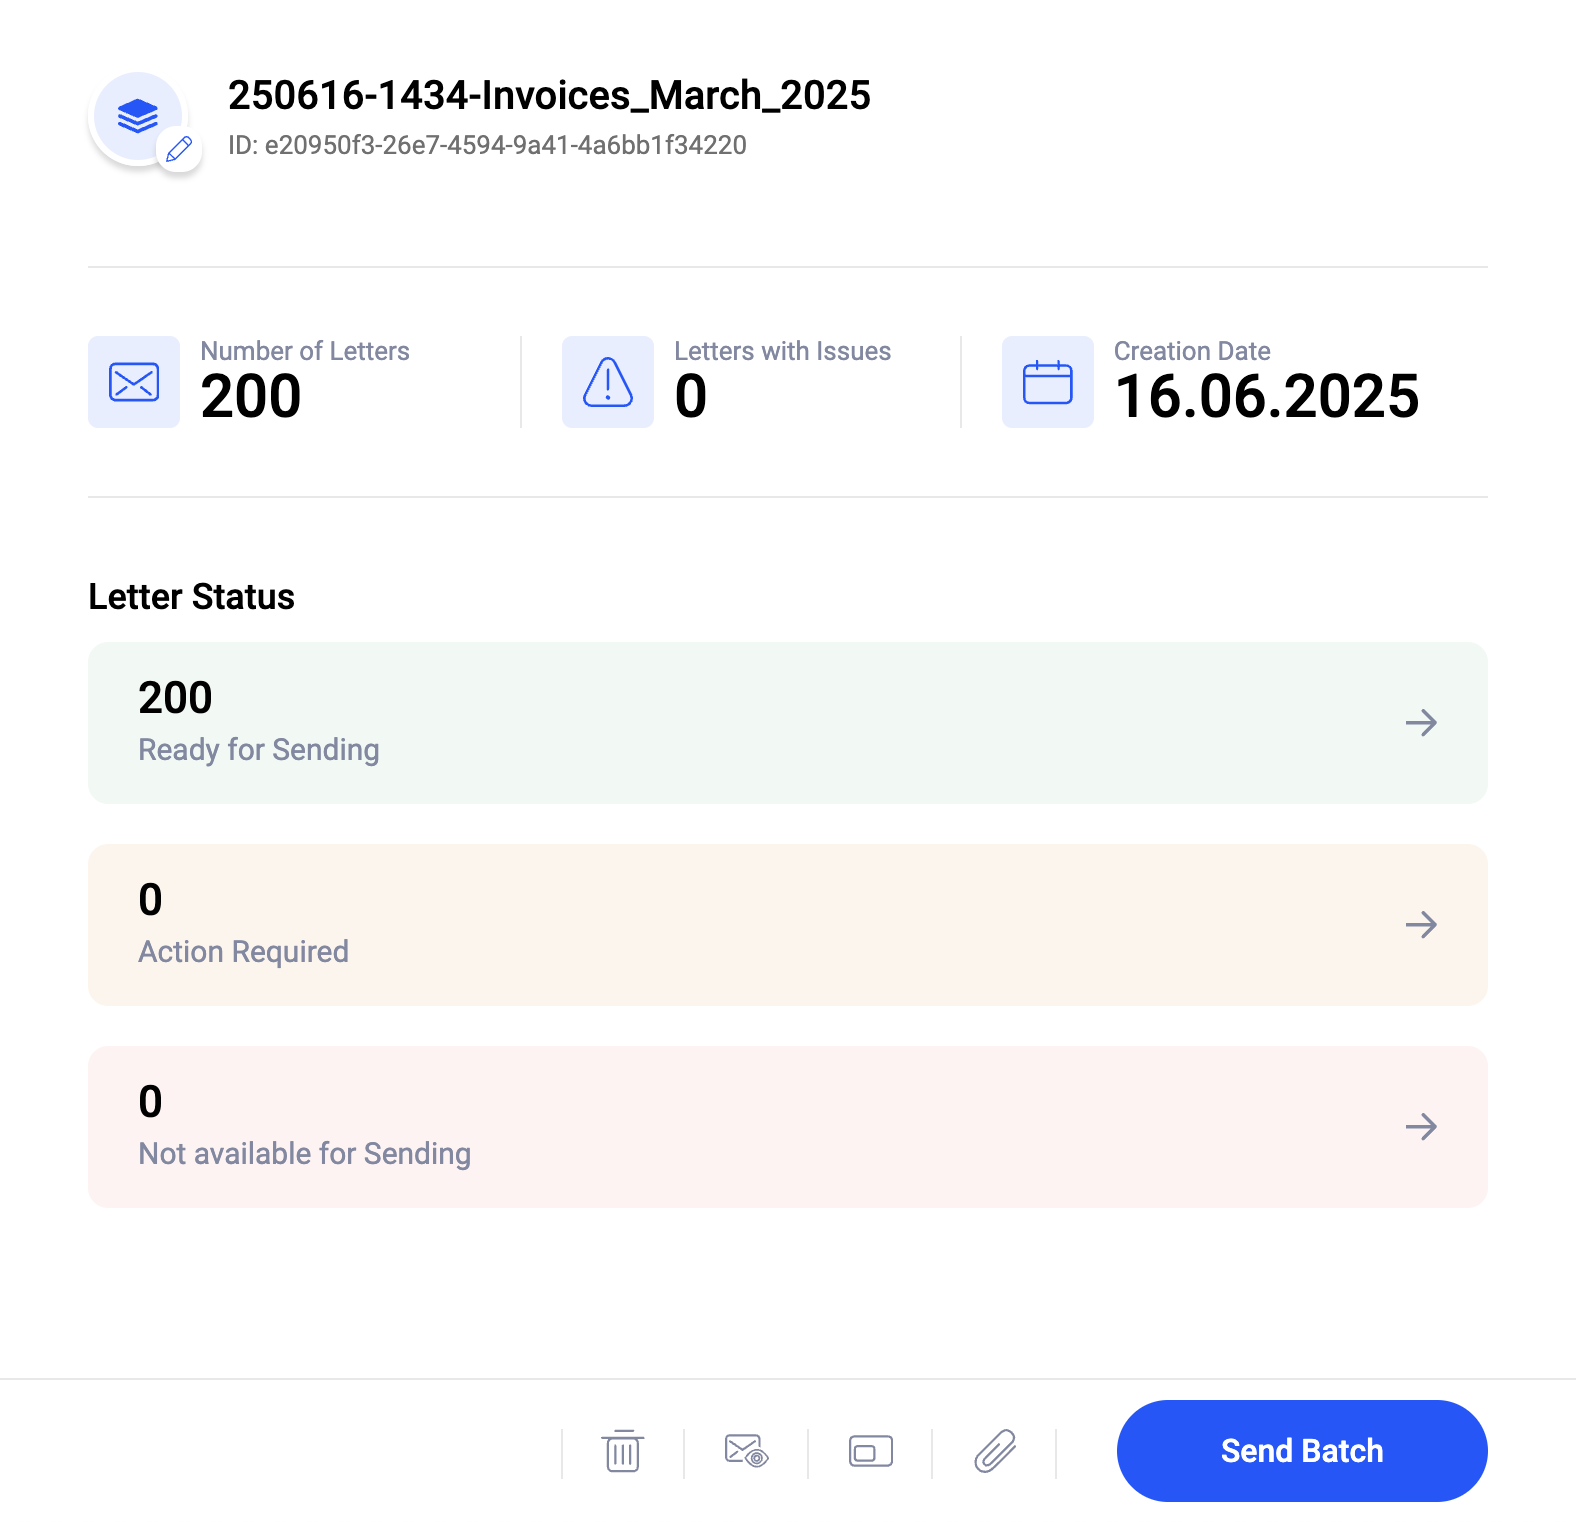1576x1522 pixels.
Task: Open Ready for Sending via its arrow
Action: 1422,722
